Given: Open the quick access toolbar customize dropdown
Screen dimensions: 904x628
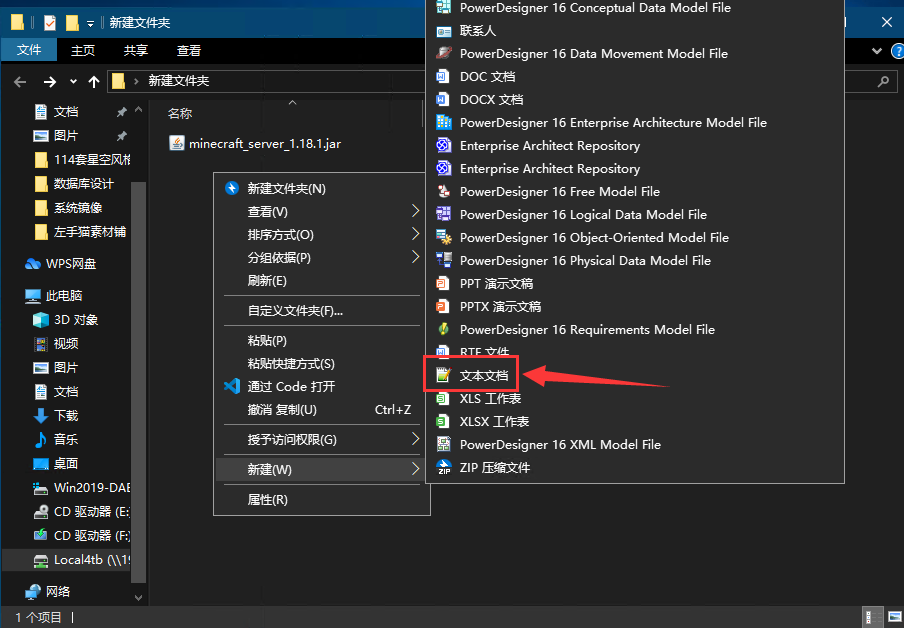Looking at the screenshot, I should click(91, 24).
